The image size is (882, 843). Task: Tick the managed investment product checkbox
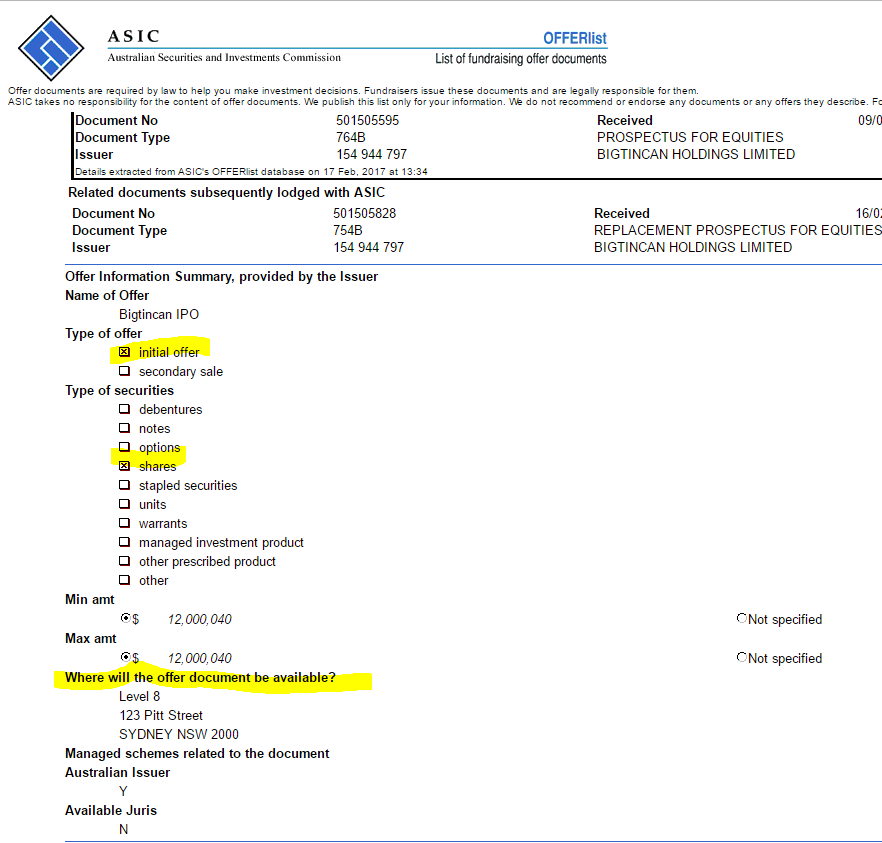pos(124,542)
